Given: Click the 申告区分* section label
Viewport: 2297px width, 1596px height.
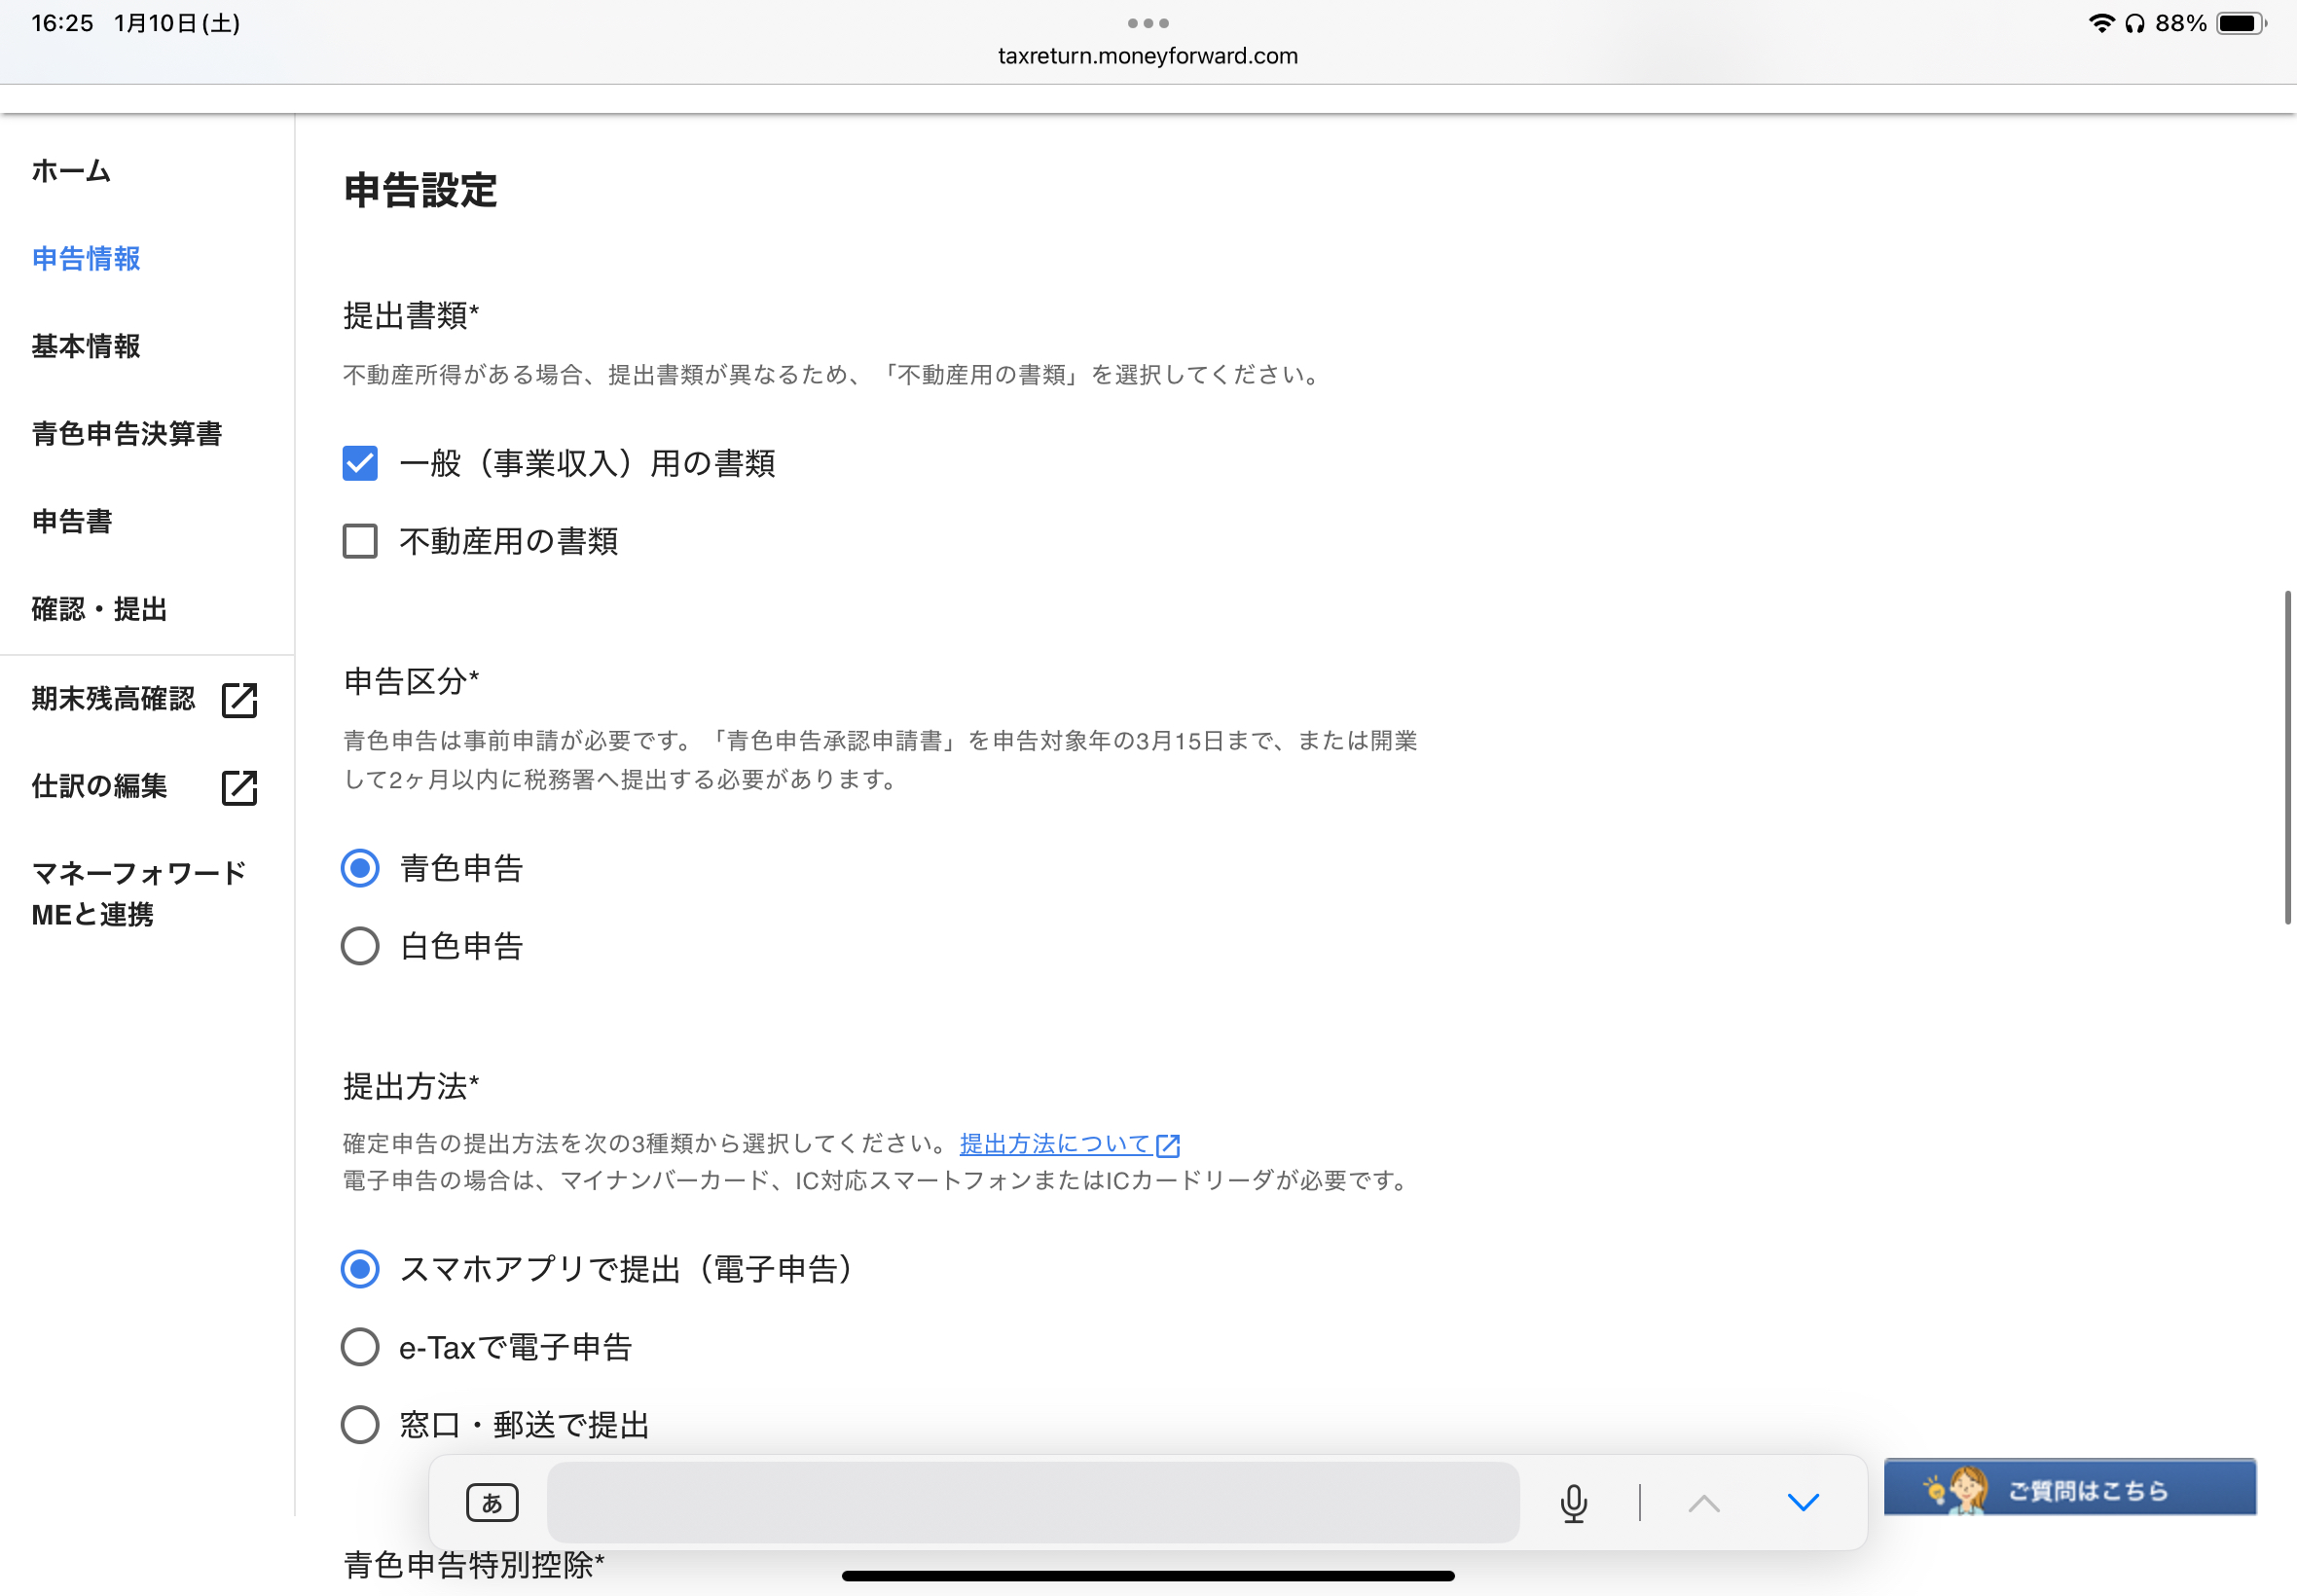Looking at the screenshot, I should point(411,681).
